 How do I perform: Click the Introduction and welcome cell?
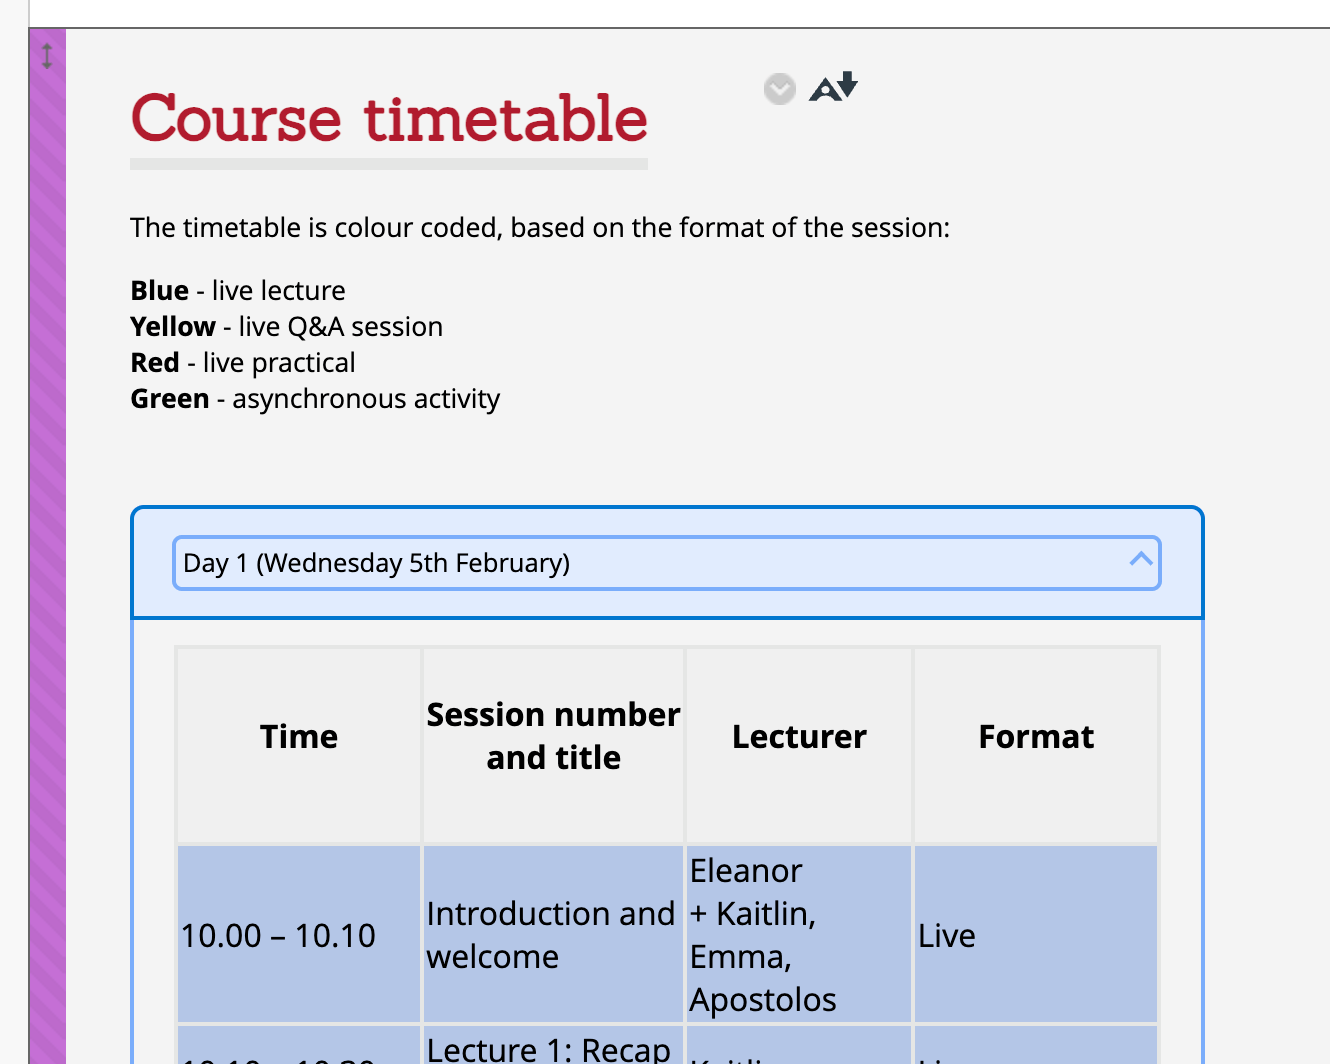(x=554, y=934)
